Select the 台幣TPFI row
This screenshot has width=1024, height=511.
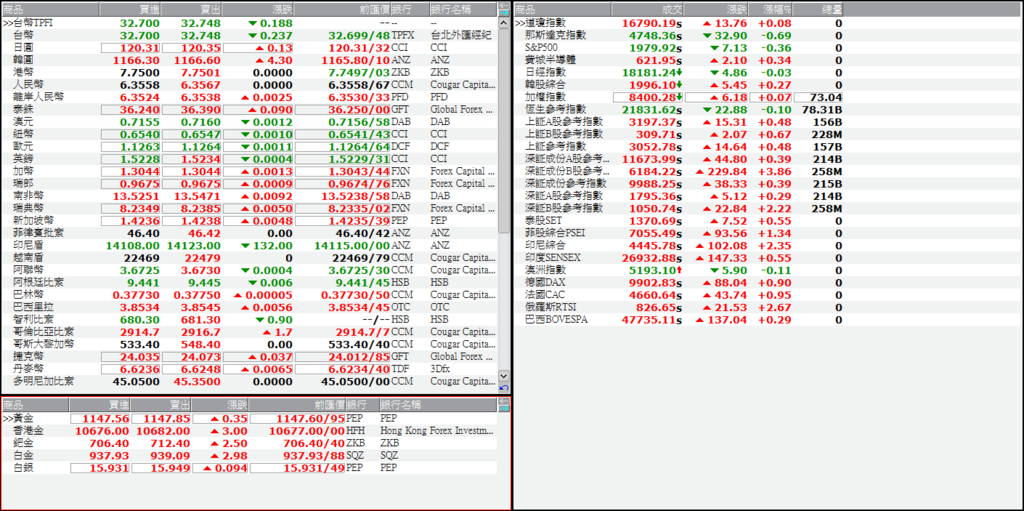[x=249, y=23]
